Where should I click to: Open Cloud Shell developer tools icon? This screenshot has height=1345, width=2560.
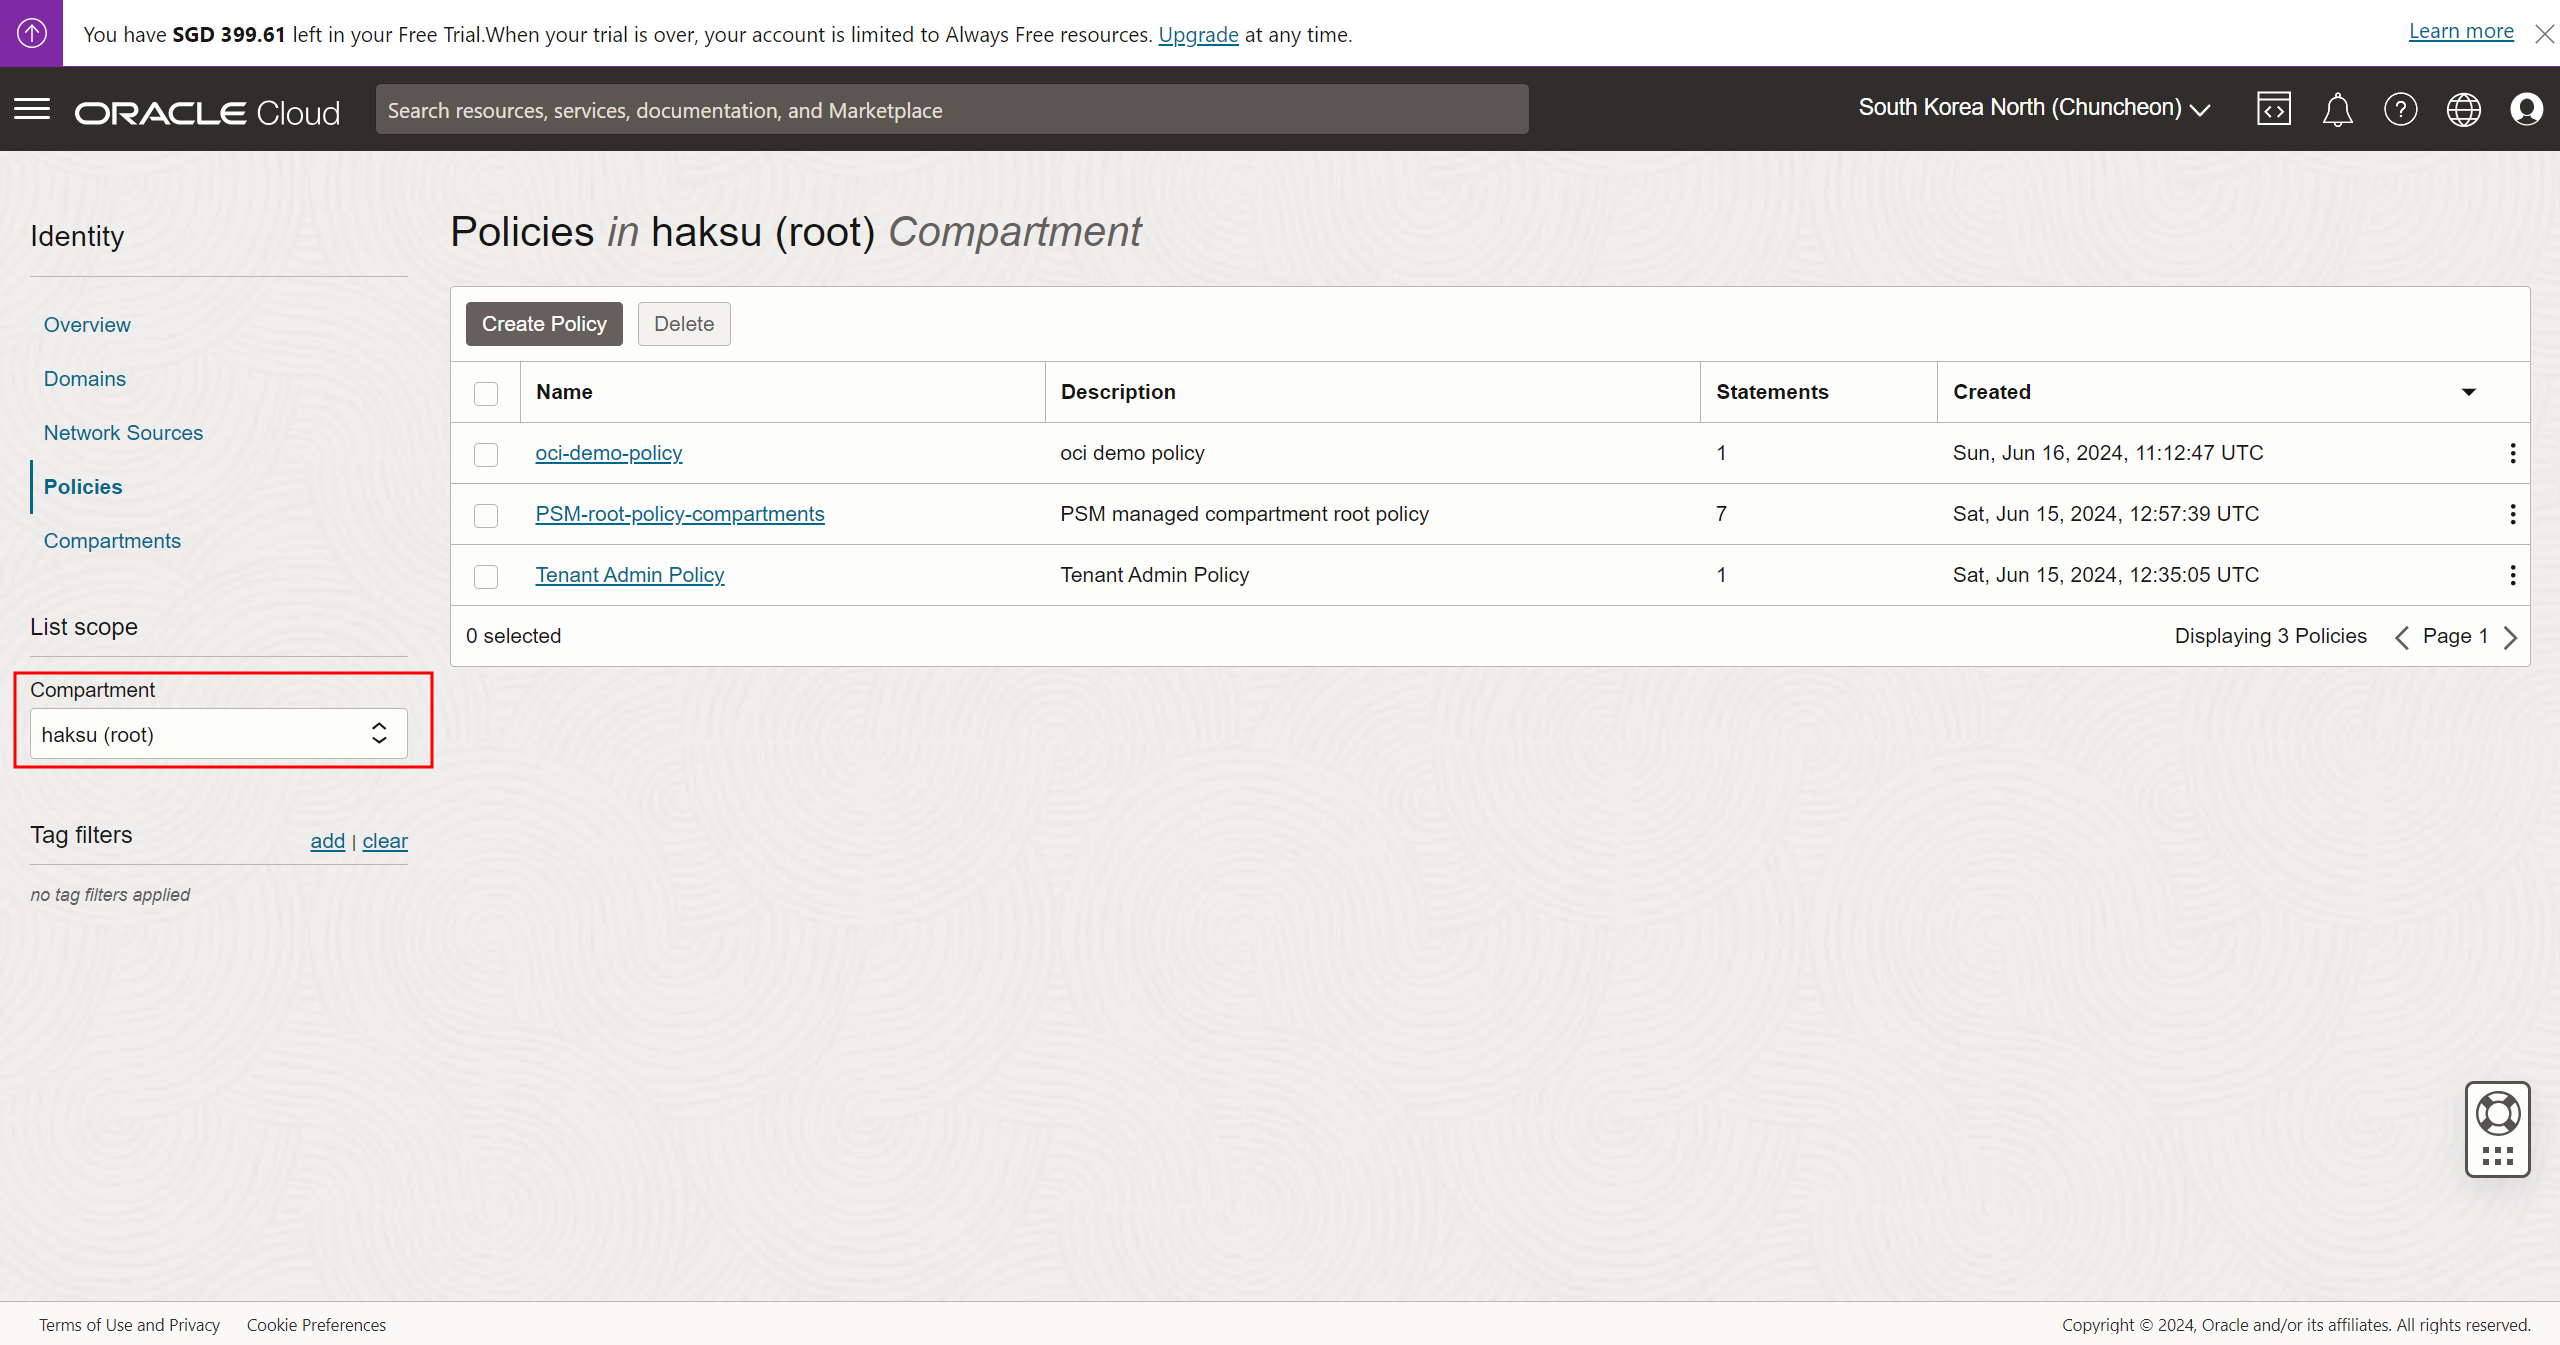(2273, 109)
